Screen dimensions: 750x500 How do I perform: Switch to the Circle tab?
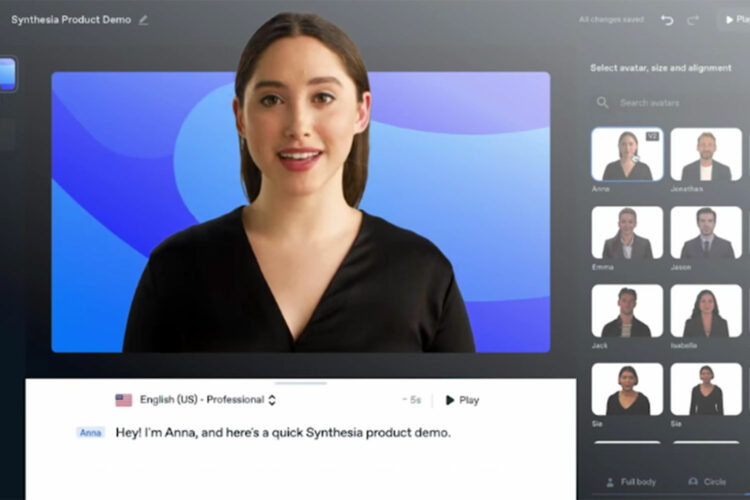point(707,482)
